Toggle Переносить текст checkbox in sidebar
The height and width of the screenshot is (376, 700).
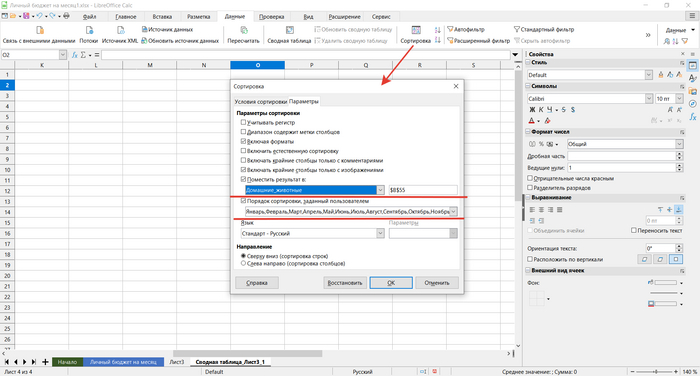coord(633,230)
